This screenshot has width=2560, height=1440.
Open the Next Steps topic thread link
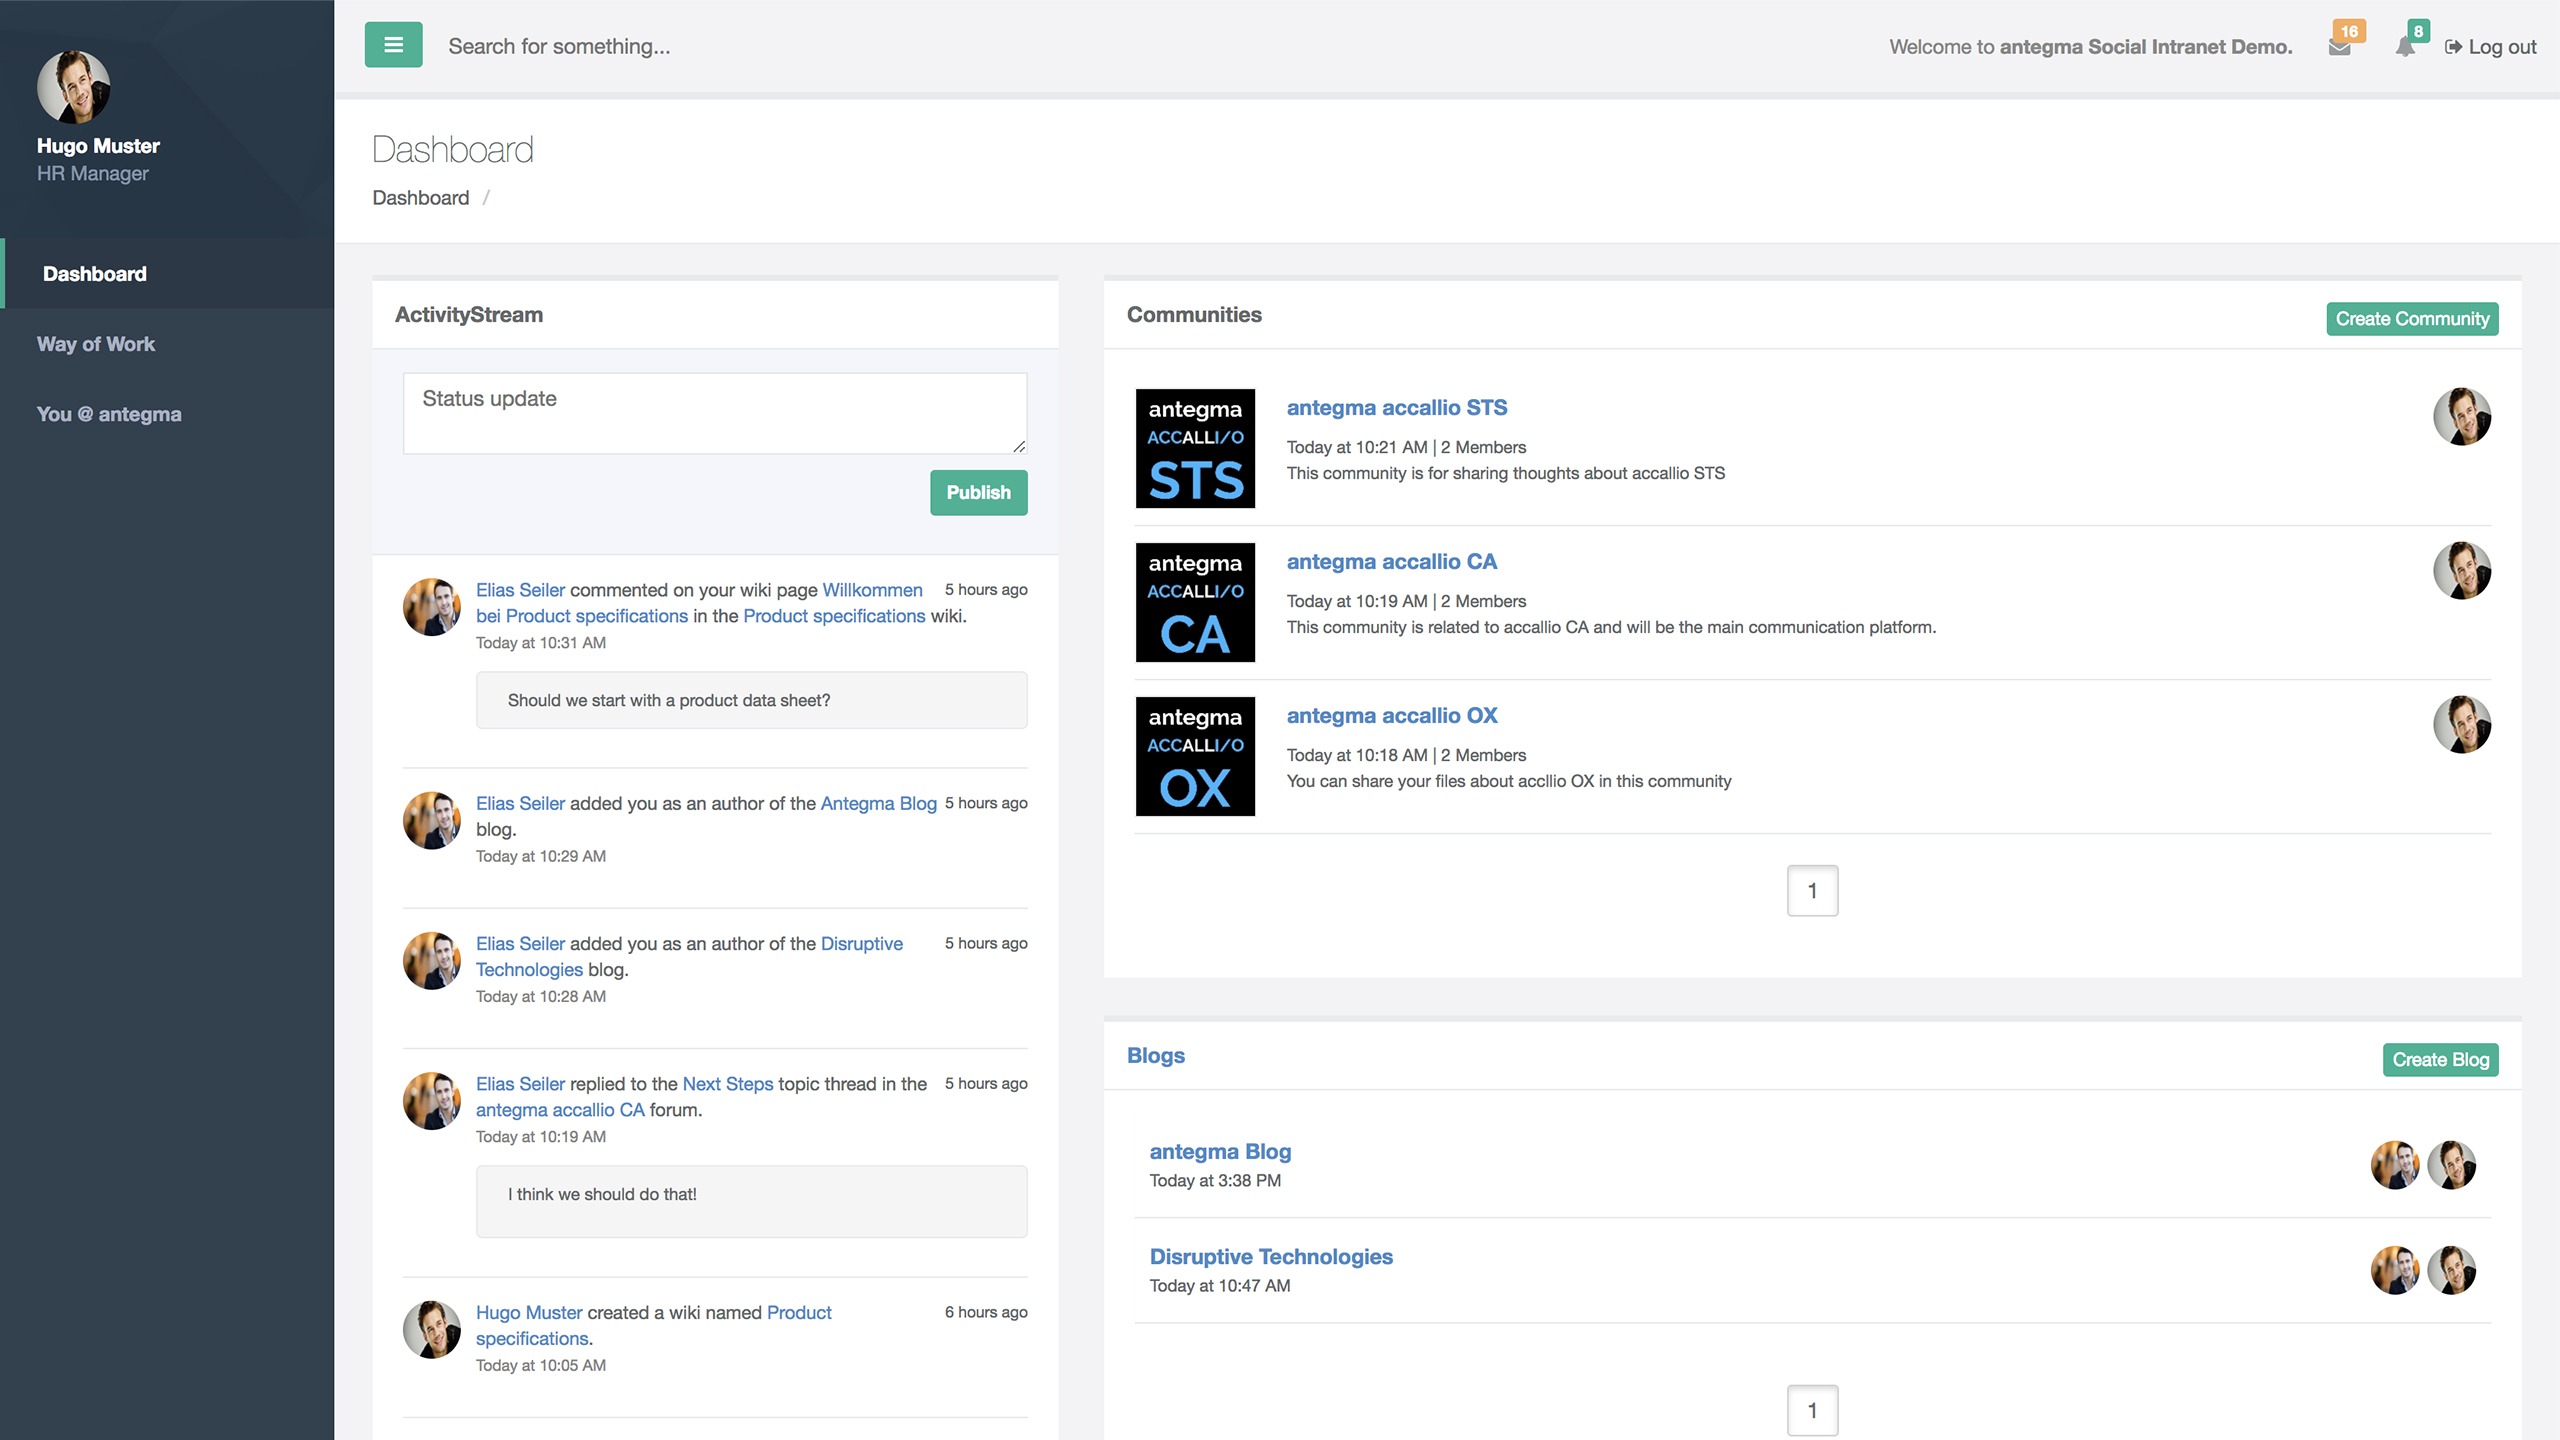[x=728, y=1084]
